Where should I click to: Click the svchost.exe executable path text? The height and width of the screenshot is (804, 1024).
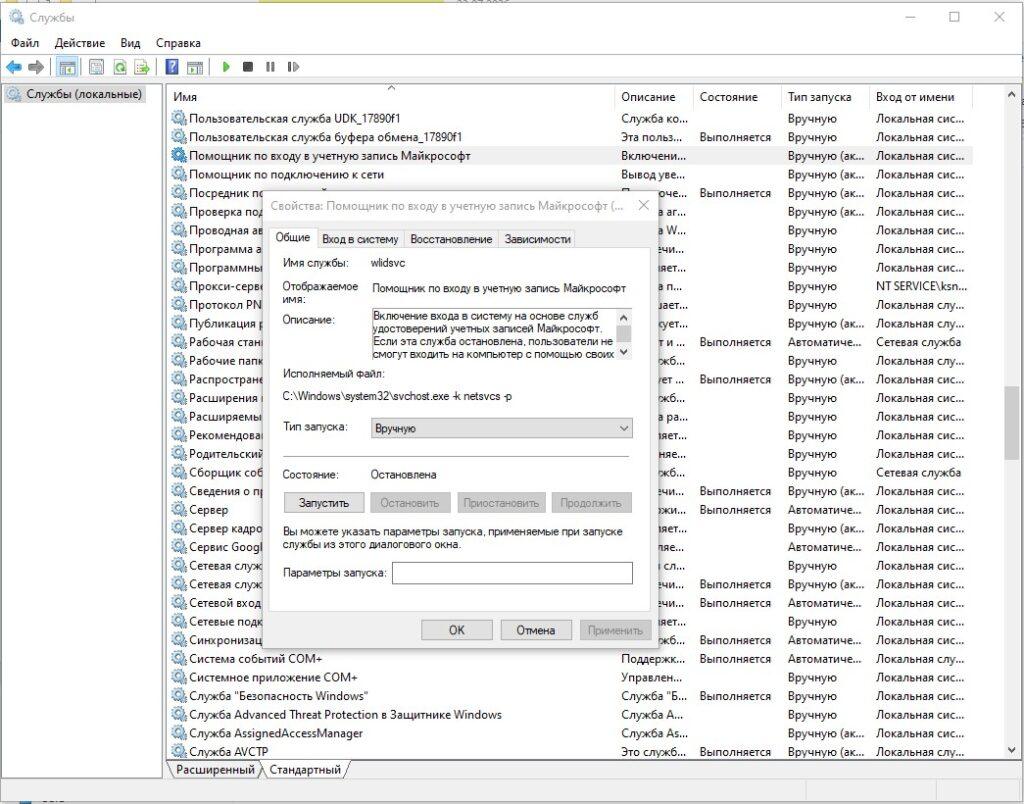point(397,396)
